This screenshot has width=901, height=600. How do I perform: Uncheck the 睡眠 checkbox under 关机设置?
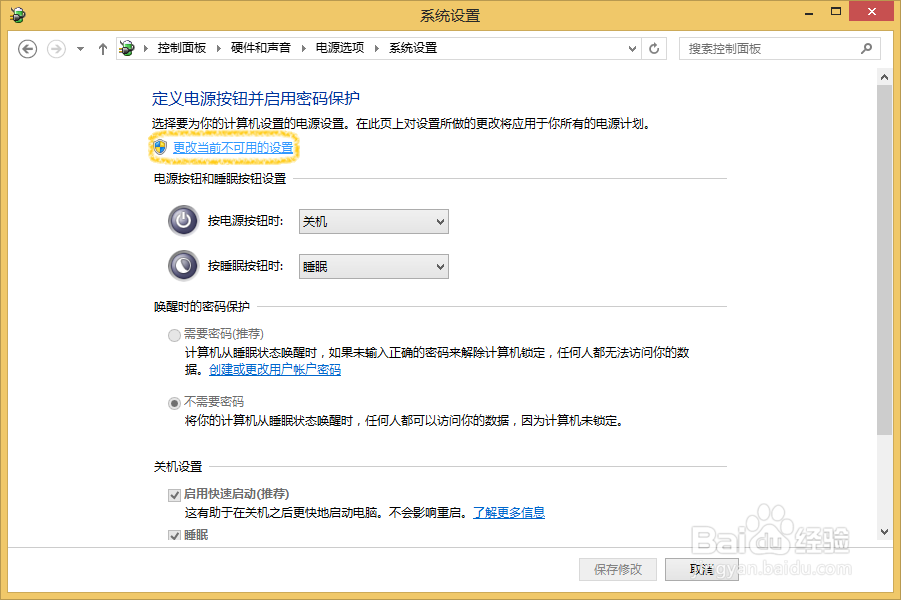coord(174,535)
